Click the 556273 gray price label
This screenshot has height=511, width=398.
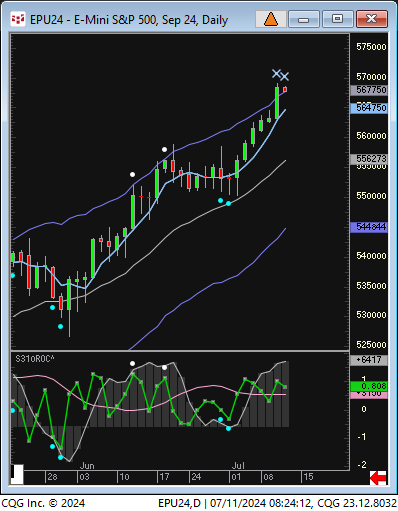click(369, 159)
